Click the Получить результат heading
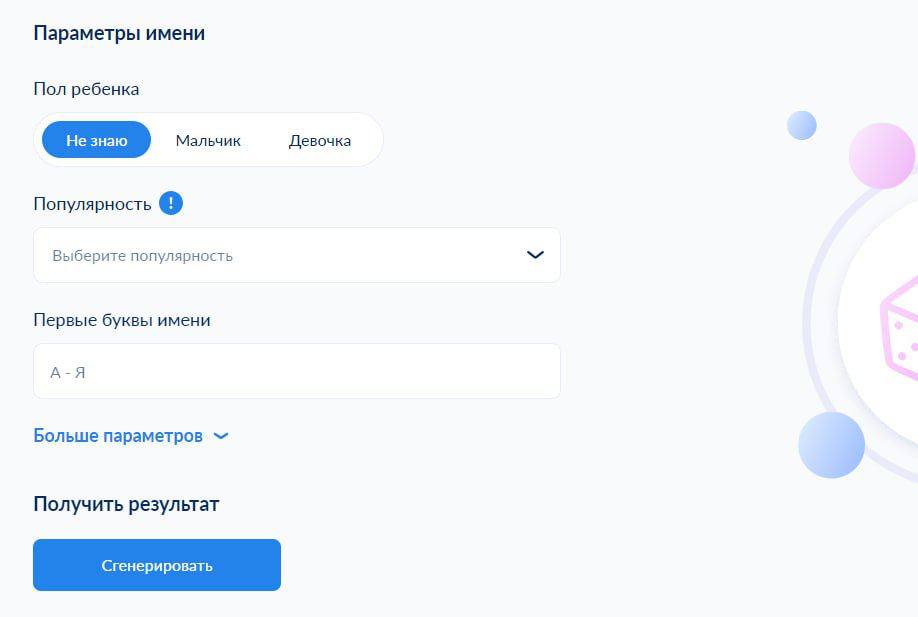 [x=126, y=504]
